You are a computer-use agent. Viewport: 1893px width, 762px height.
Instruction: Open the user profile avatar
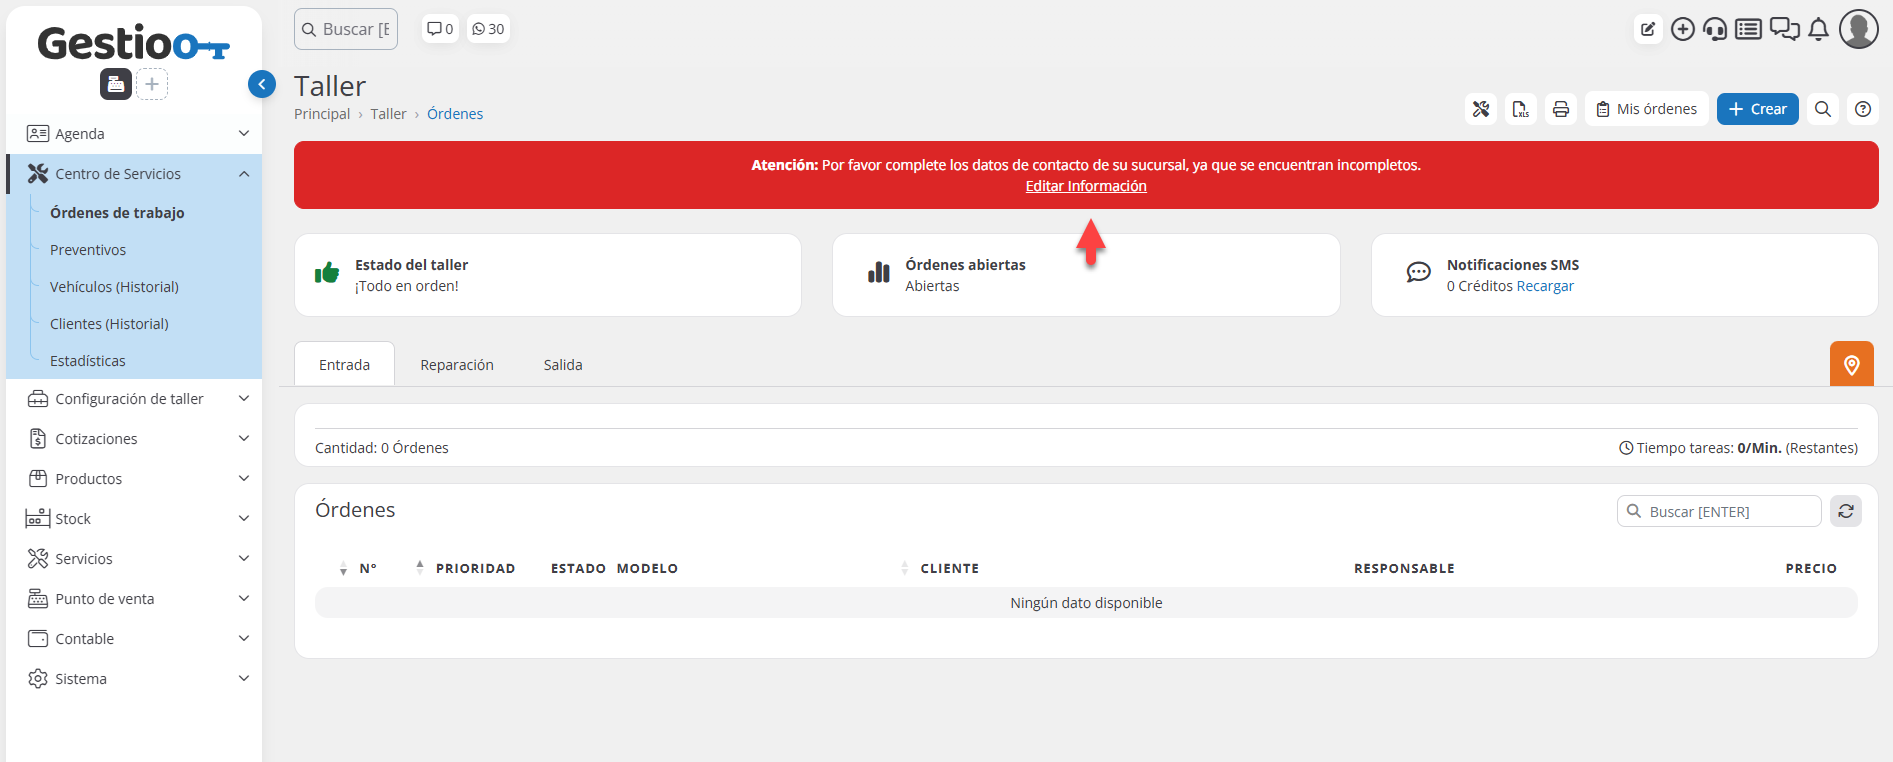[1859, 29]
